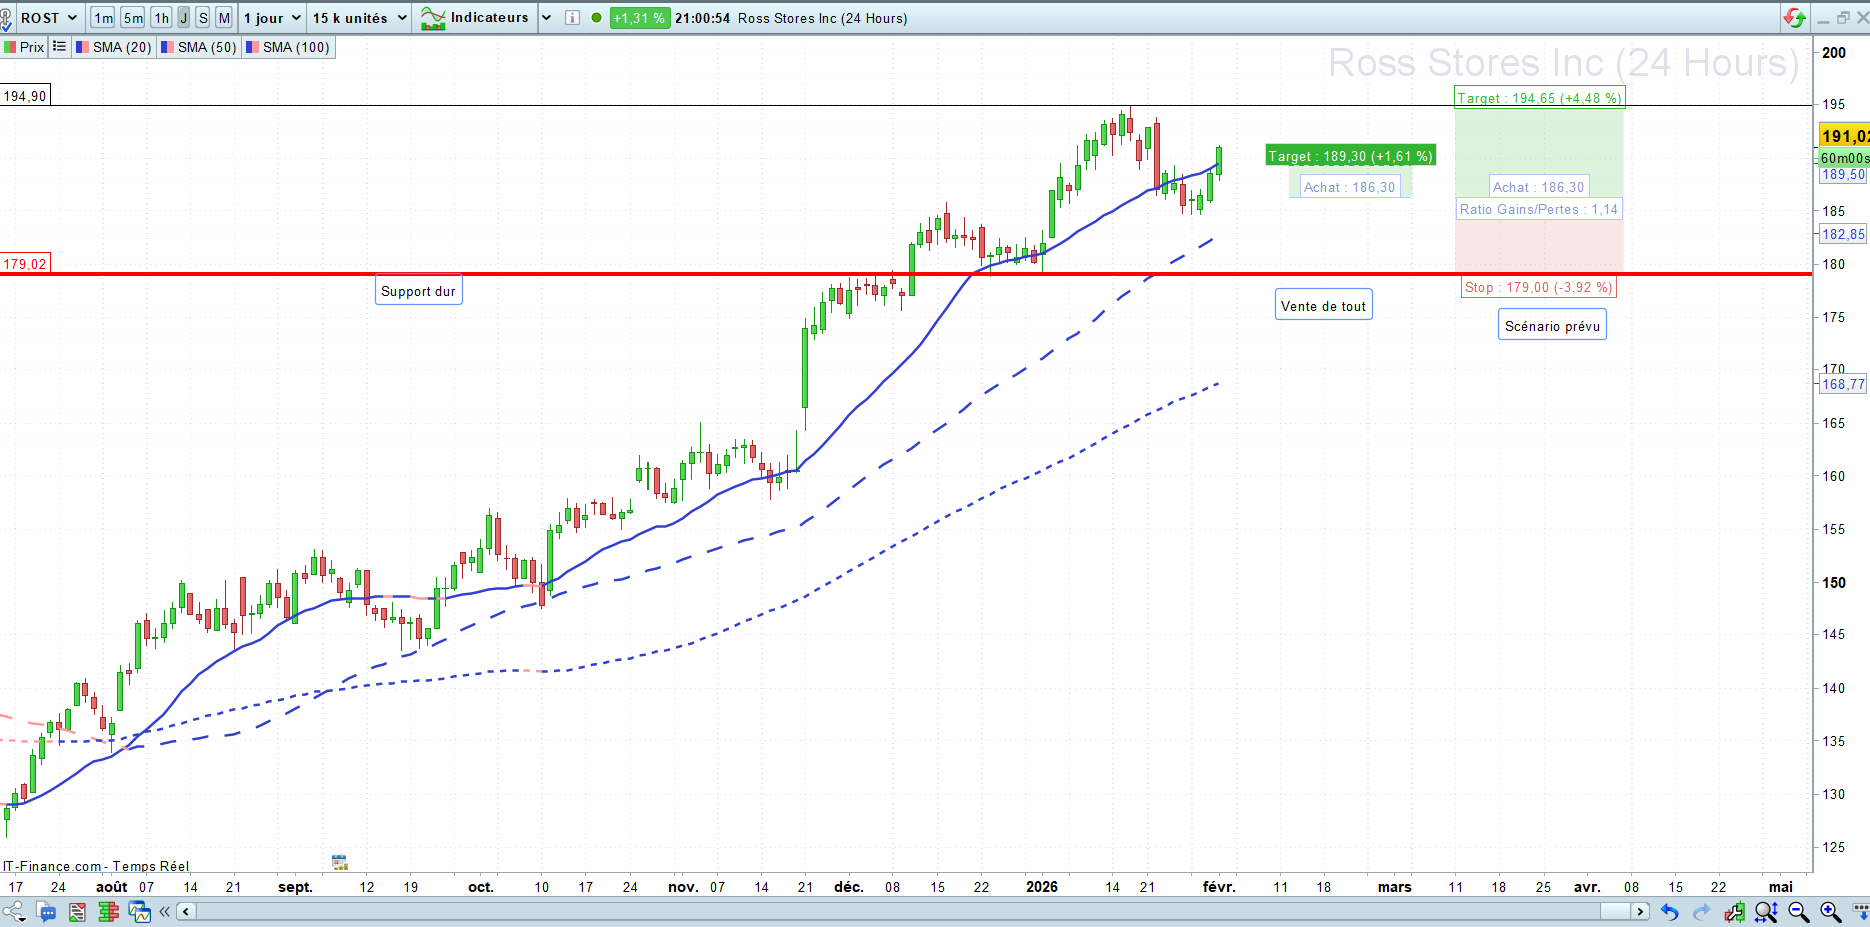Open the order book icon
This screenshot has height=927, width=1870.
click(108, 911)
